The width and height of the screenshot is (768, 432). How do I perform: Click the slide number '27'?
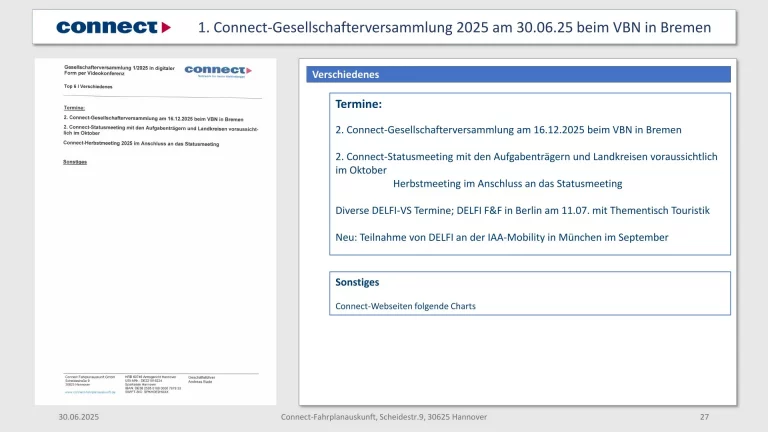click(704, 417)
